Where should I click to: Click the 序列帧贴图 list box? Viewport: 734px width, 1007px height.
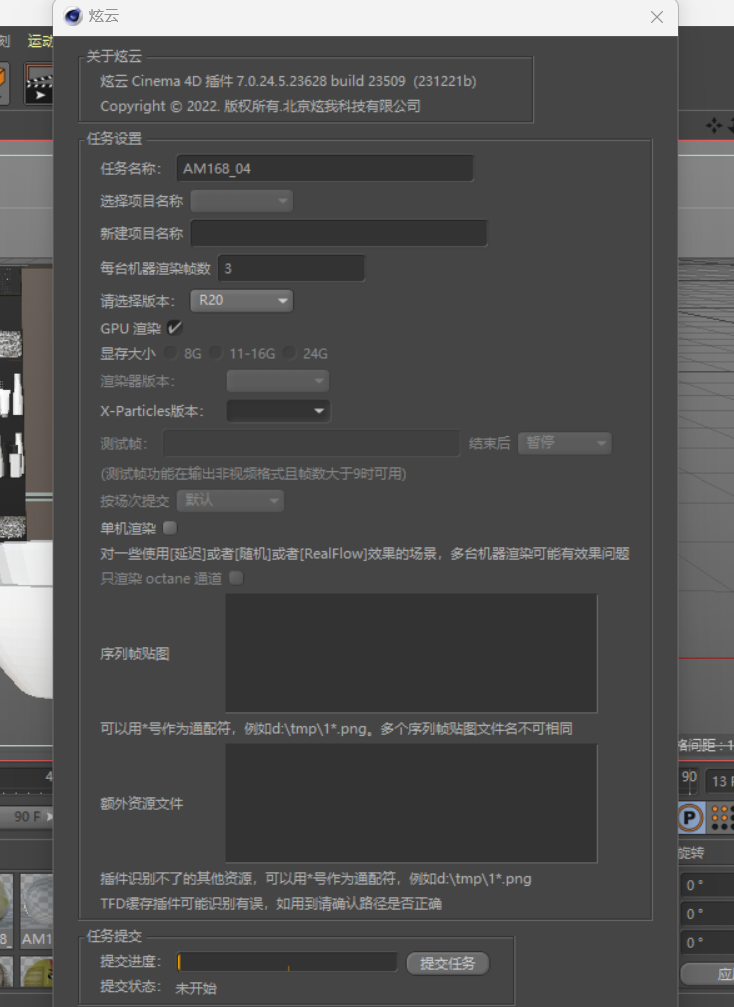(x=411, y=653)
